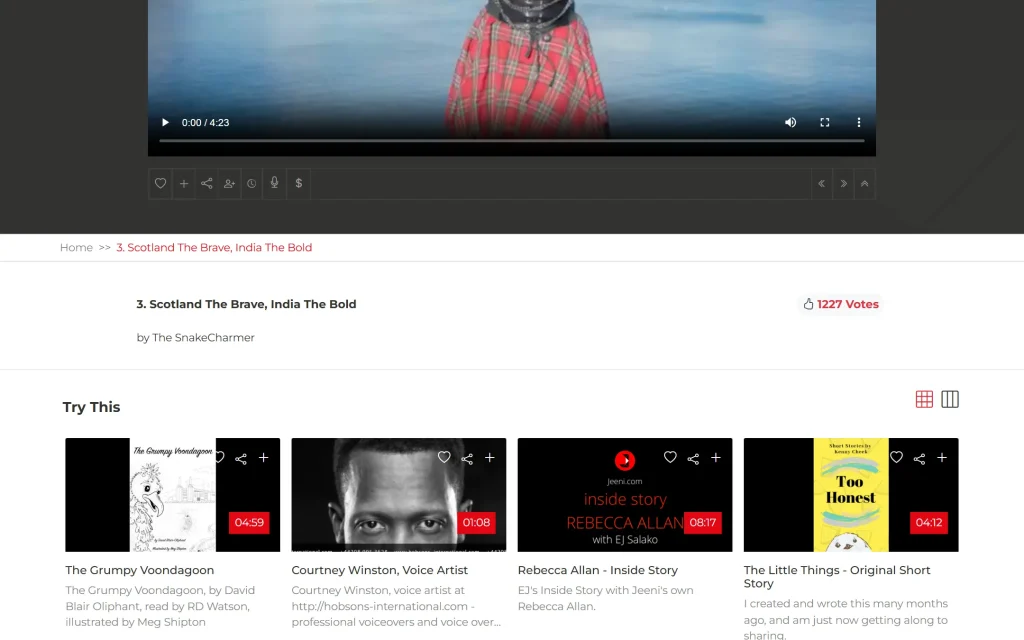1024x640 pixels.
Task: Click the microphone icon in toolbar
Action: pyautogui.click(x=274, y=184)
